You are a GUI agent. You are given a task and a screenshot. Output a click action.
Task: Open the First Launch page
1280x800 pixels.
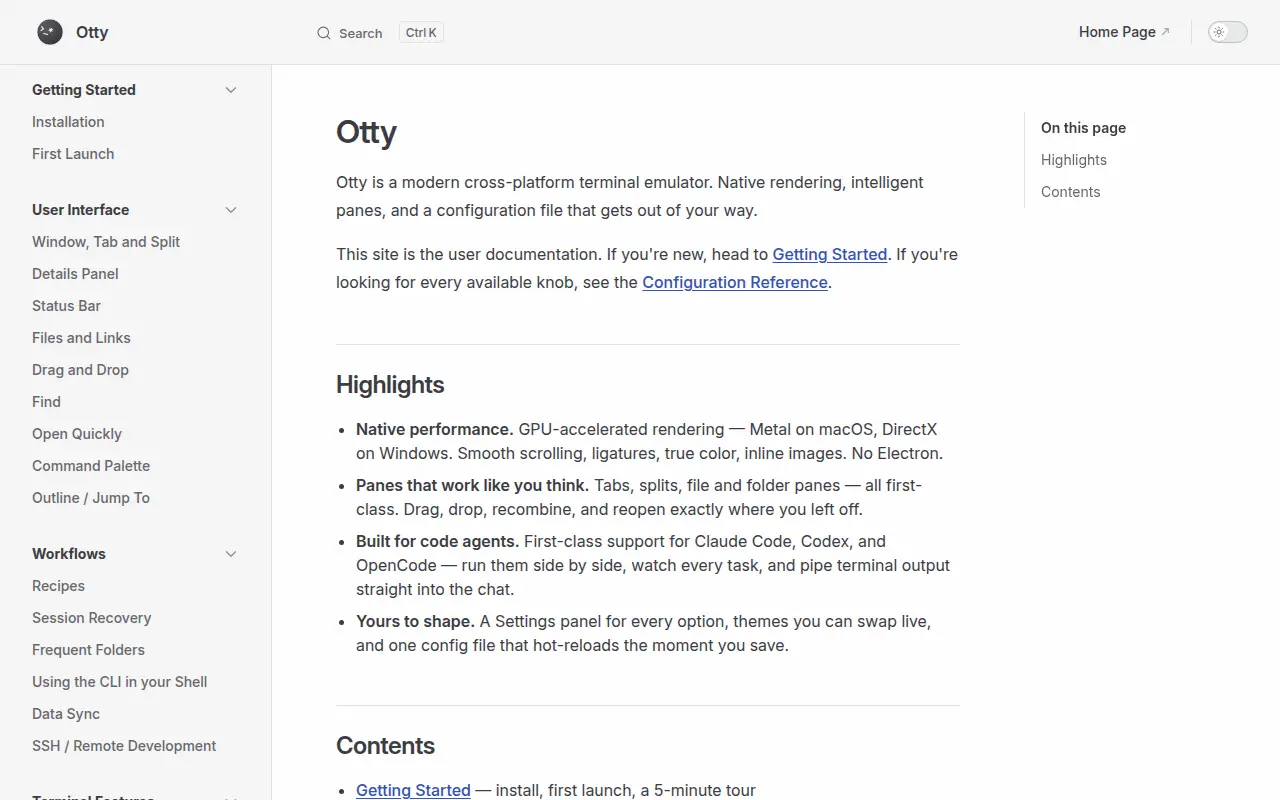pyautogui.click(x=73, y=154)
